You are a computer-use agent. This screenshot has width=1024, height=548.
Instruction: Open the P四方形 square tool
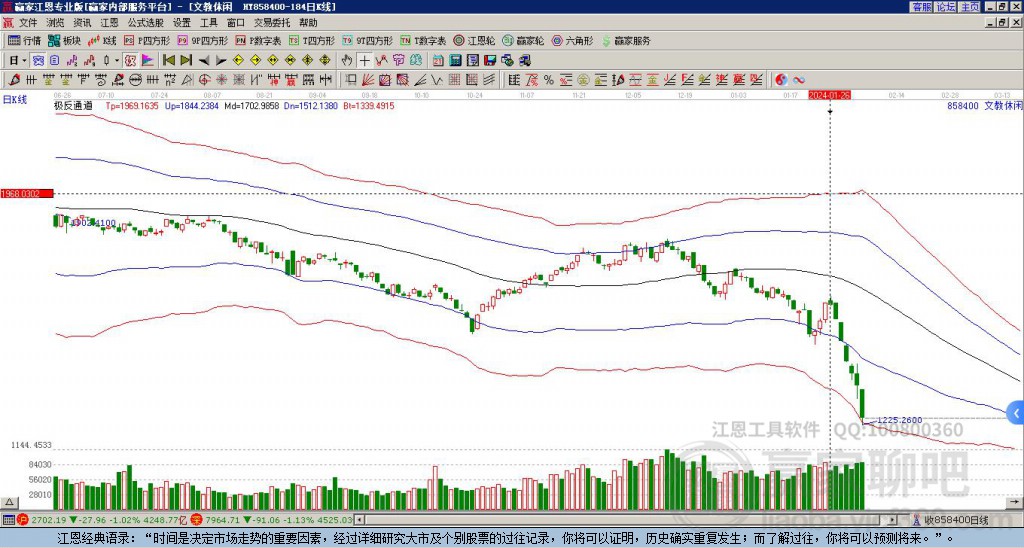coord(148,41)
